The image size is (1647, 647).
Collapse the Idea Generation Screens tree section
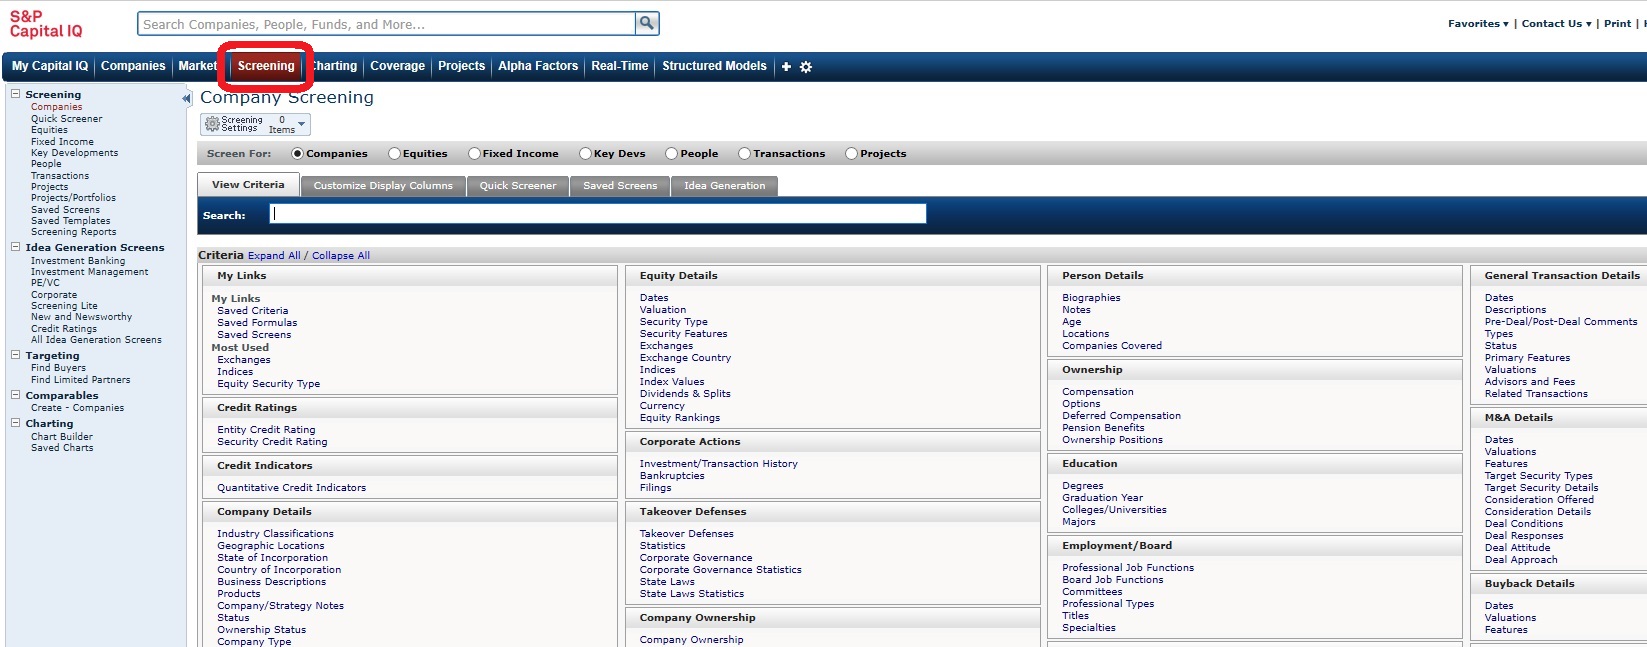(x=16, y=247)
